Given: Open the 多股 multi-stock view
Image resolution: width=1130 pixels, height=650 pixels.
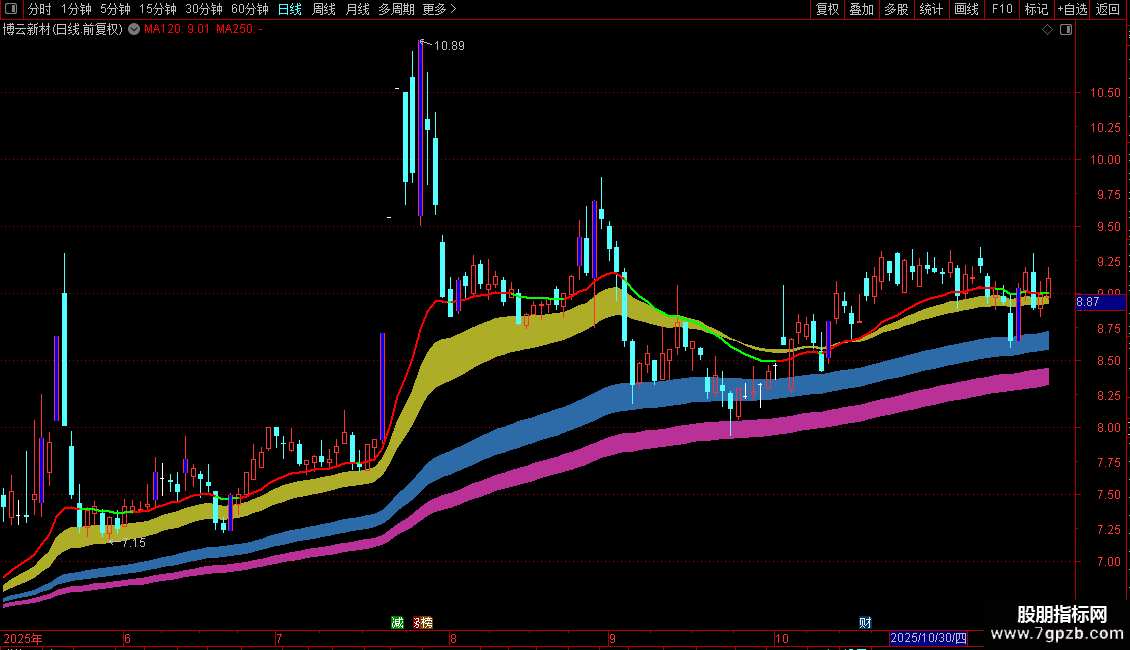Looking at the screenshot, I should pos(896,9).
